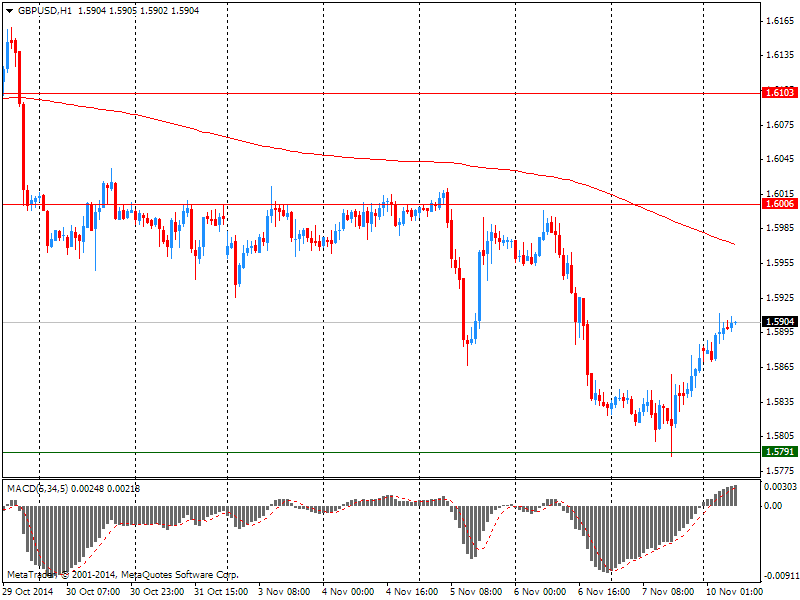
Task: Click the 4 Nov 16:00 time label
Action: [412, 591]
